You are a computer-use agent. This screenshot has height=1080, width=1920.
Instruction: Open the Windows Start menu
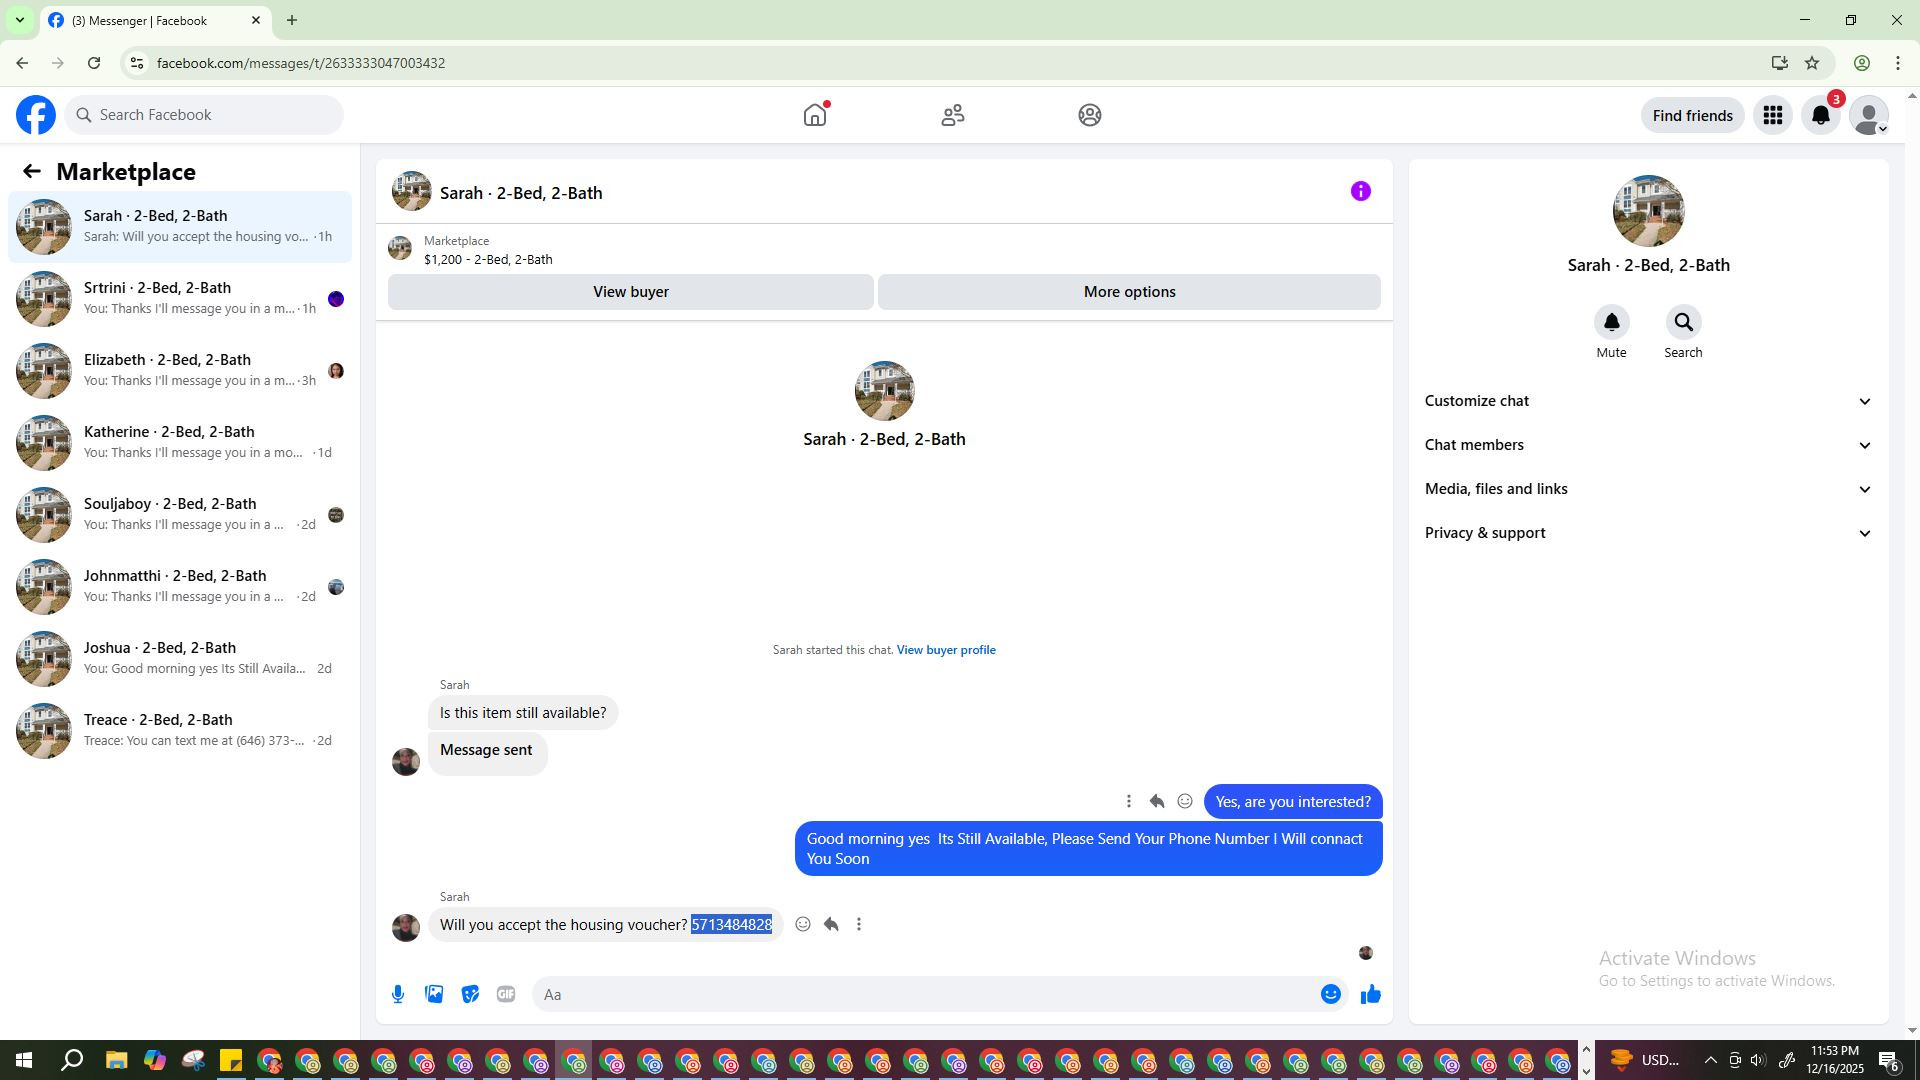coord(24,1061)
